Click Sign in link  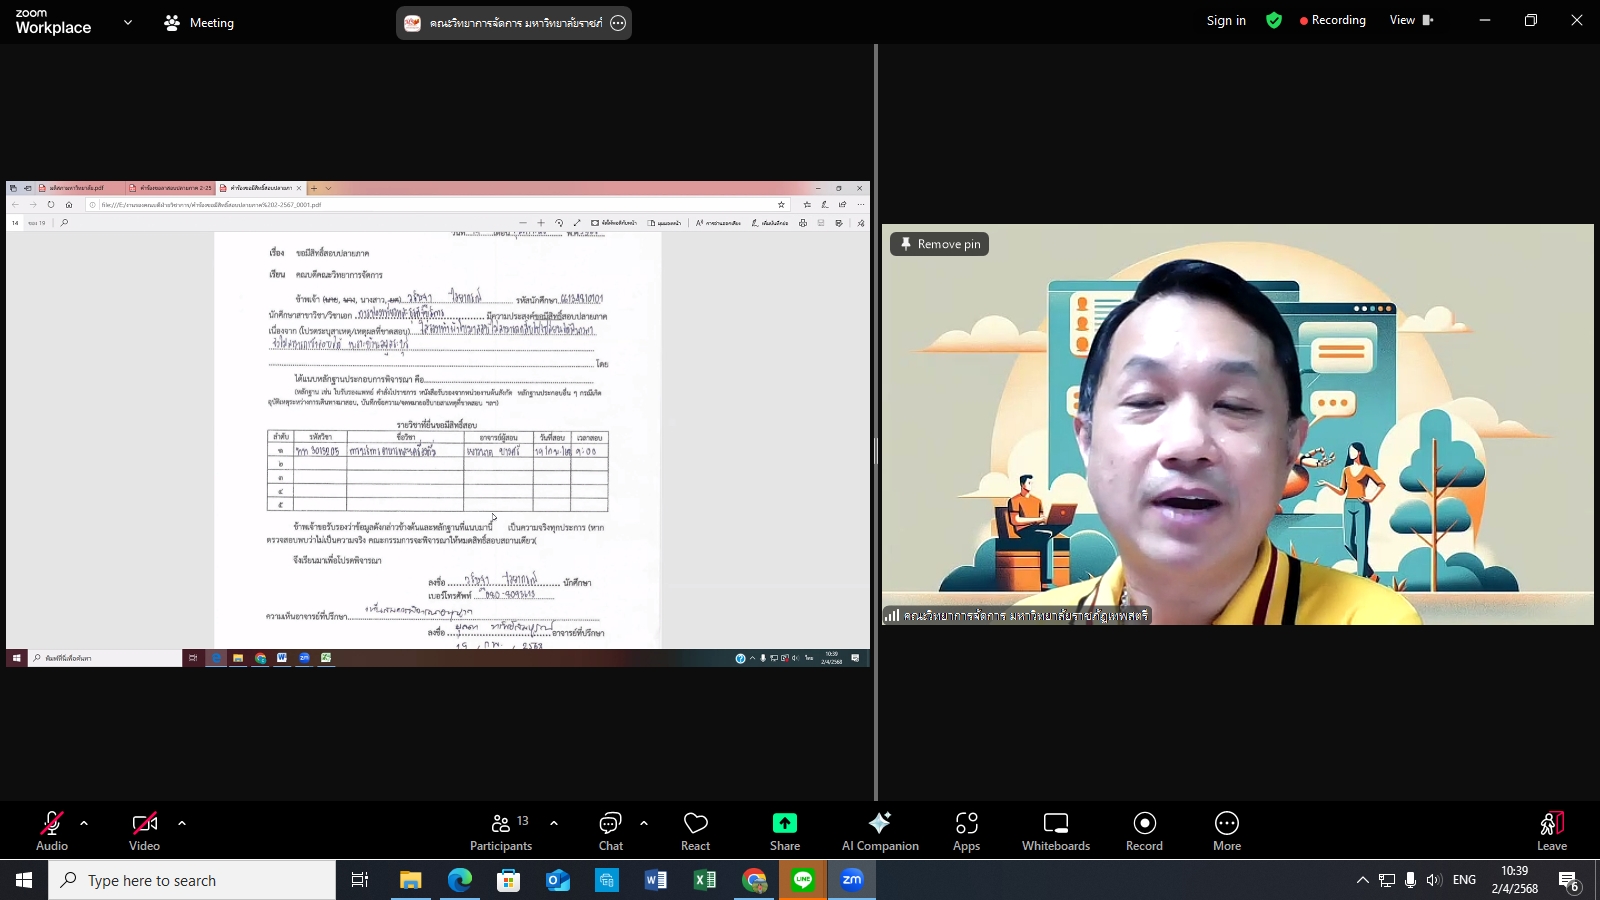(x=1226, y=20)
